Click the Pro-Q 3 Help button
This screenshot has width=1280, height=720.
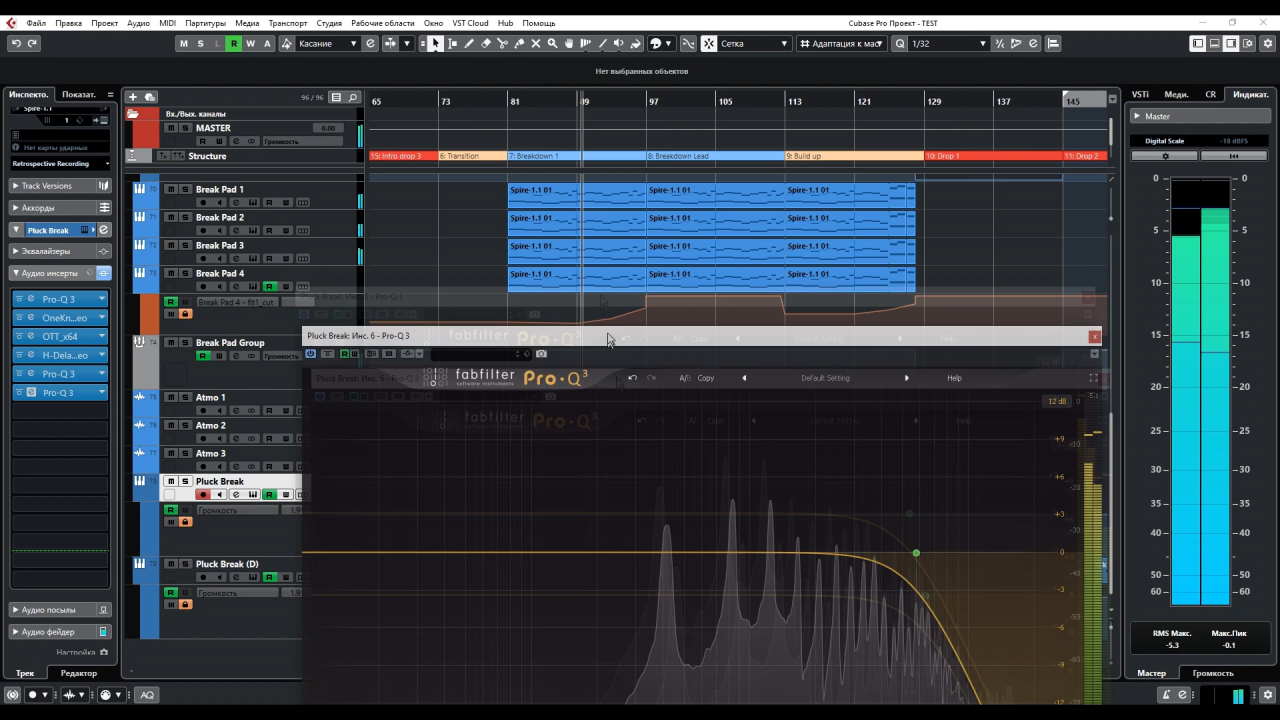954,378
